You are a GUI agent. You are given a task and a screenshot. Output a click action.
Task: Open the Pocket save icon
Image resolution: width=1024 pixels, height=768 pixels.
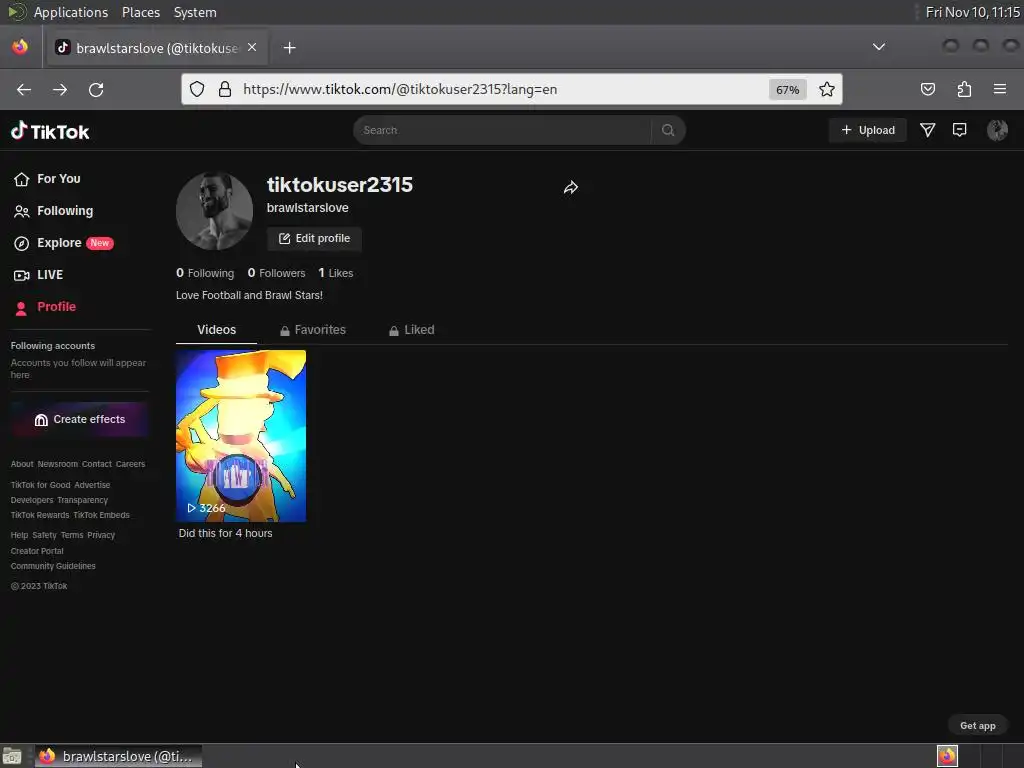(x=927, y=89)
